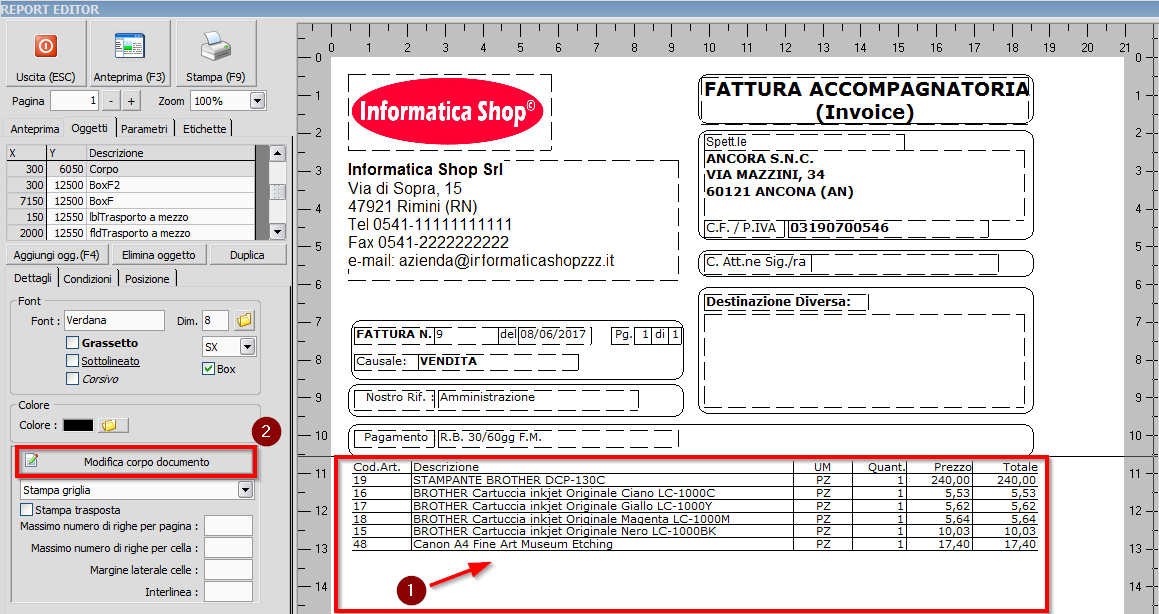1159x614 pixels.
Task: Click the Elimina oggetto button
Action: [159, 255]
